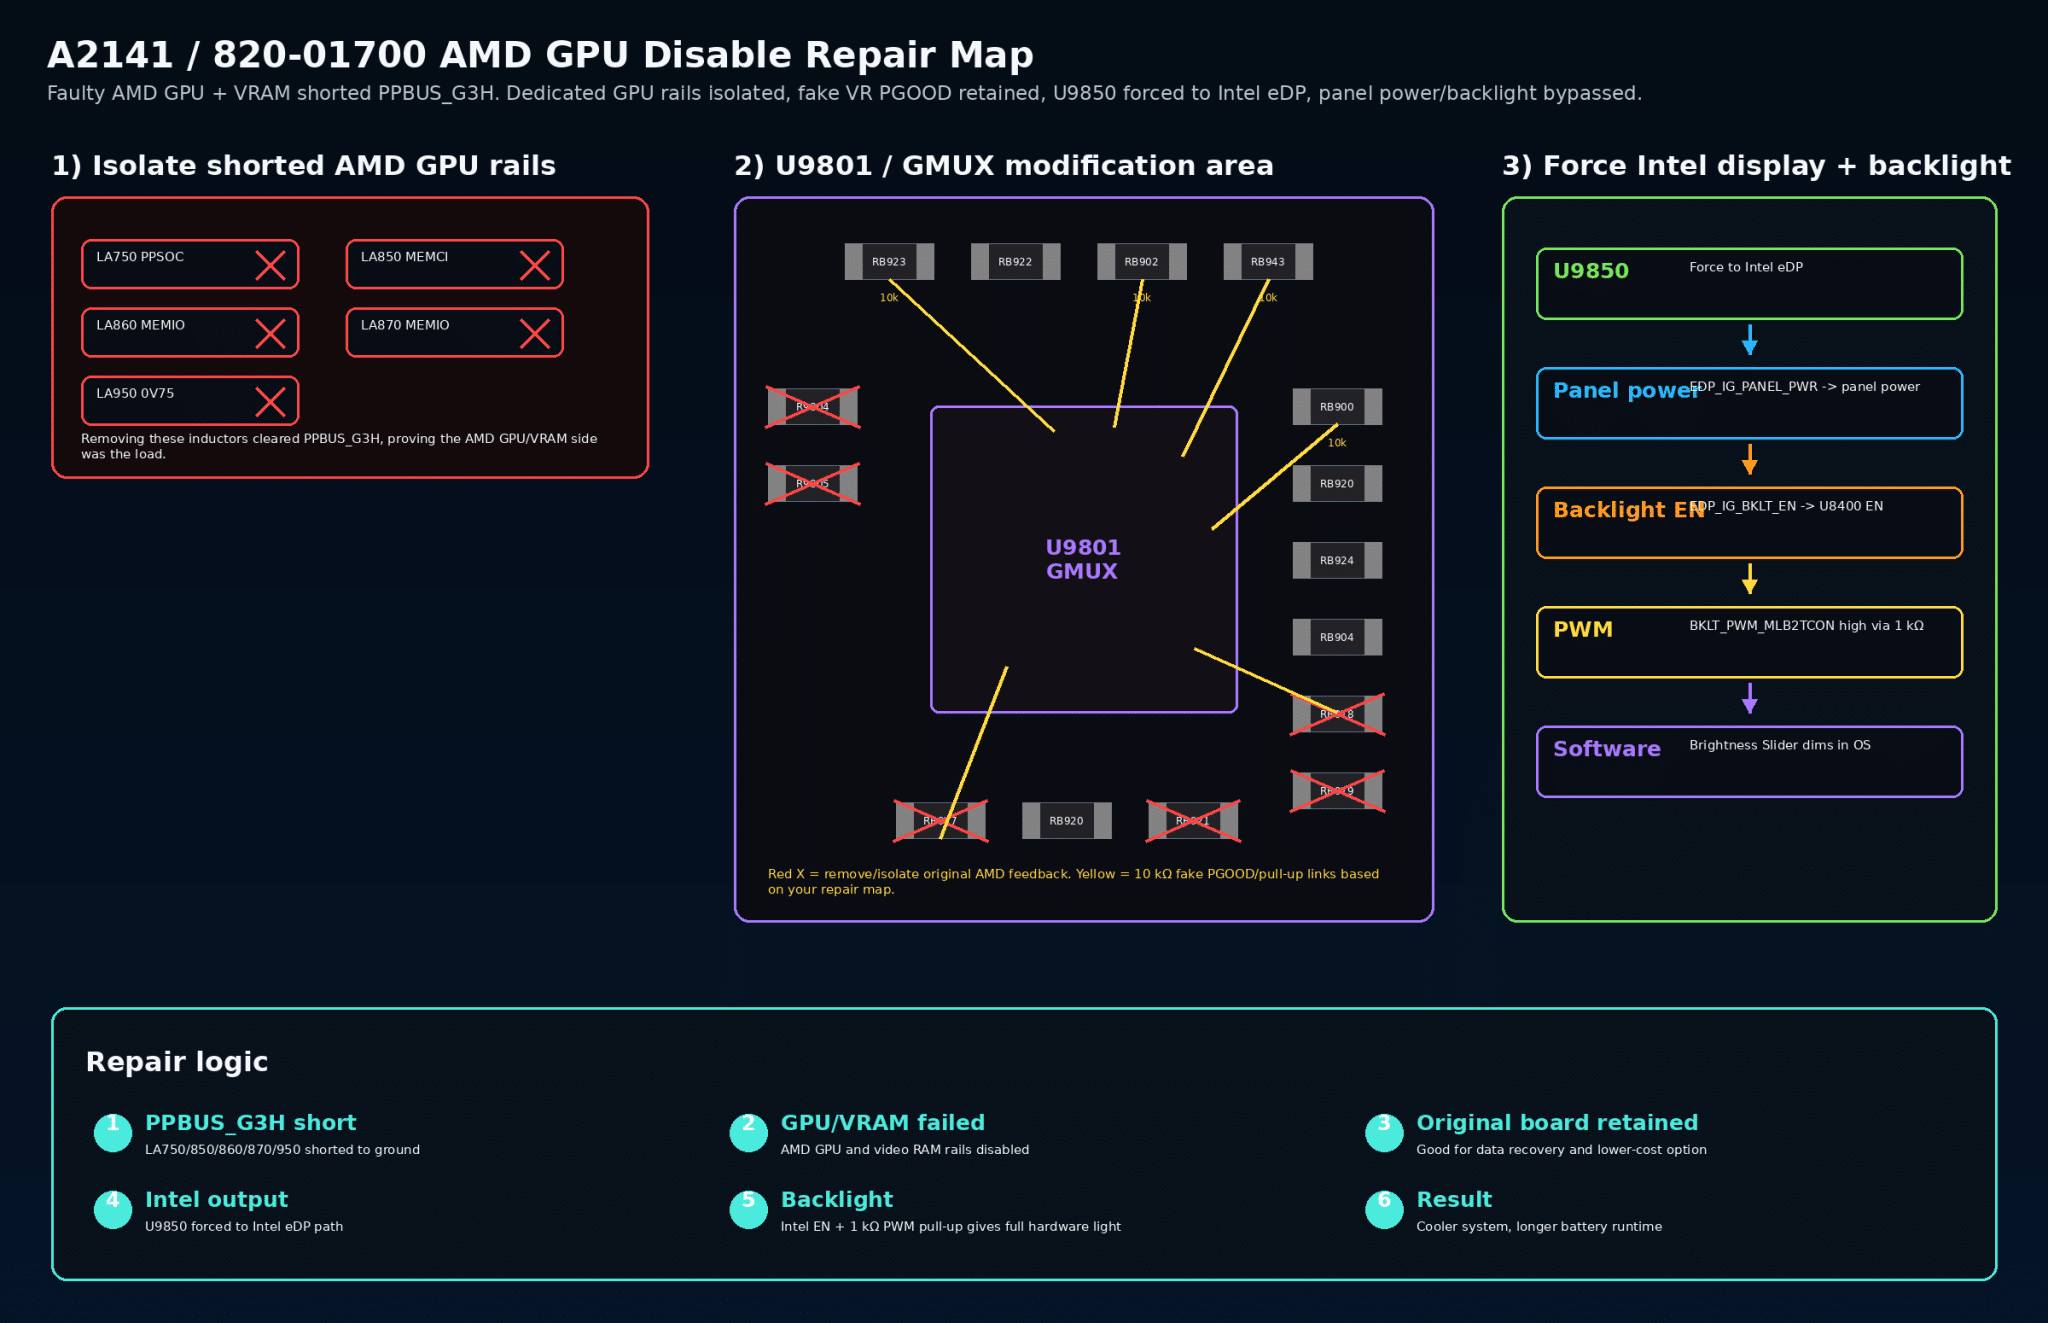Click heading Force Intel display + backlight

click(1756, 166)
